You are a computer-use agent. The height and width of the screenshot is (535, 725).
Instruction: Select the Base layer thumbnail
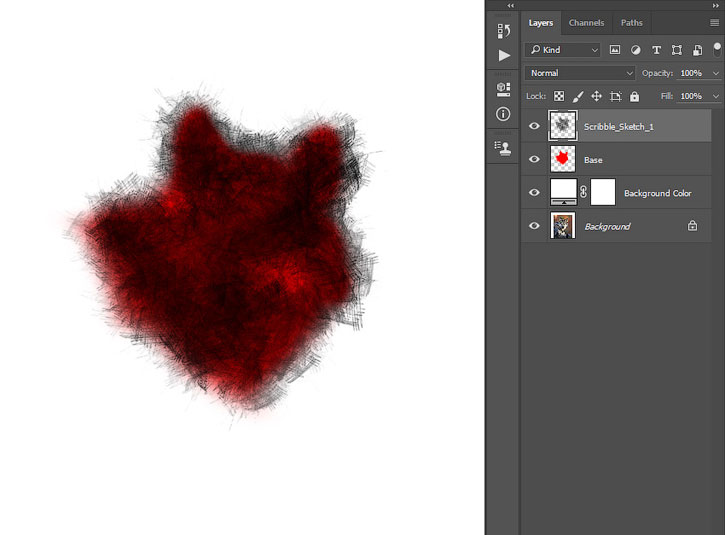(563, 159)
